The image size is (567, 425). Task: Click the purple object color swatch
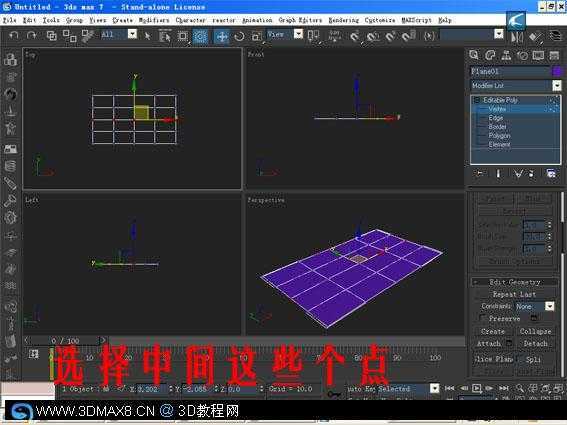coord(557,71)
